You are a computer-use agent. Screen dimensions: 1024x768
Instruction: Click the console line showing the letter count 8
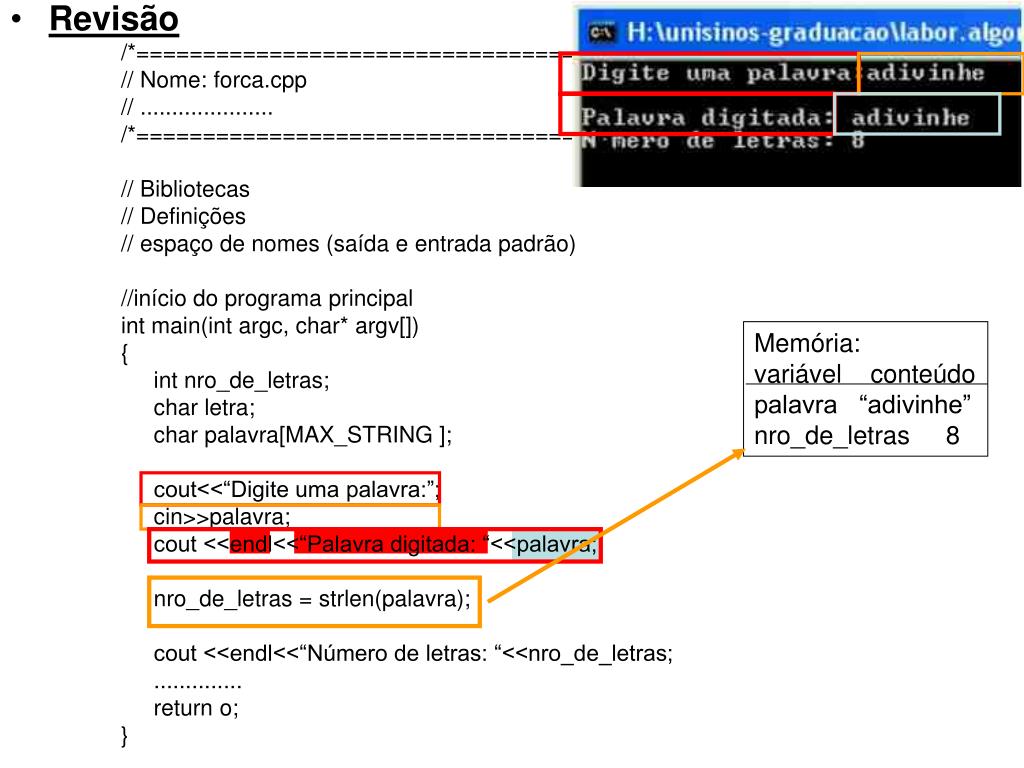pyautogui.click(x=723, y=140)
